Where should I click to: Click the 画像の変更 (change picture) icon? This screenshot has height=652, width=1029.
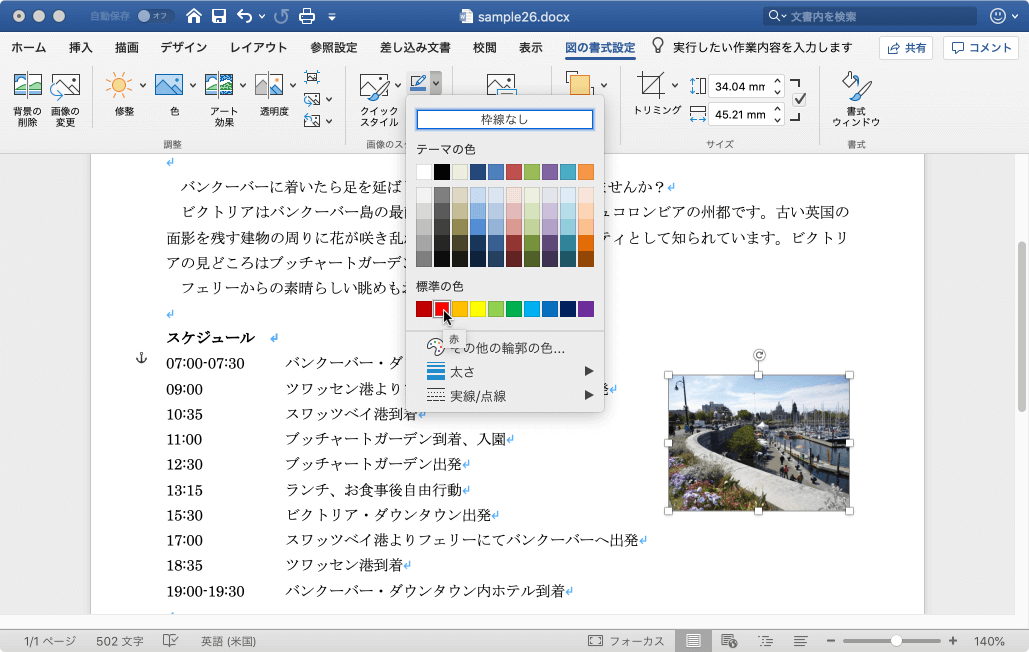click(65, 87)
